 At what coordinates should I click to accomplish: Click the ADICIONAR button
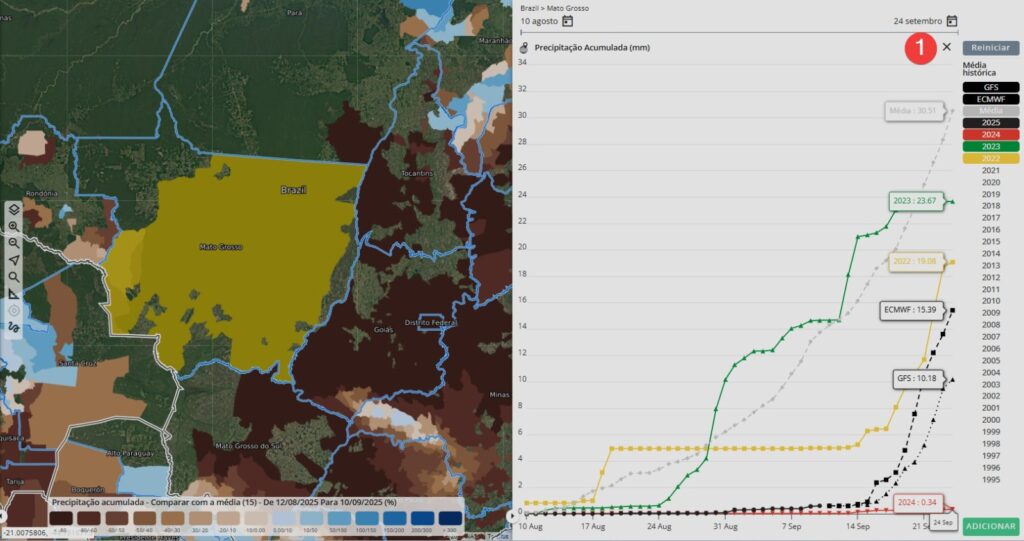pos(990,526)
